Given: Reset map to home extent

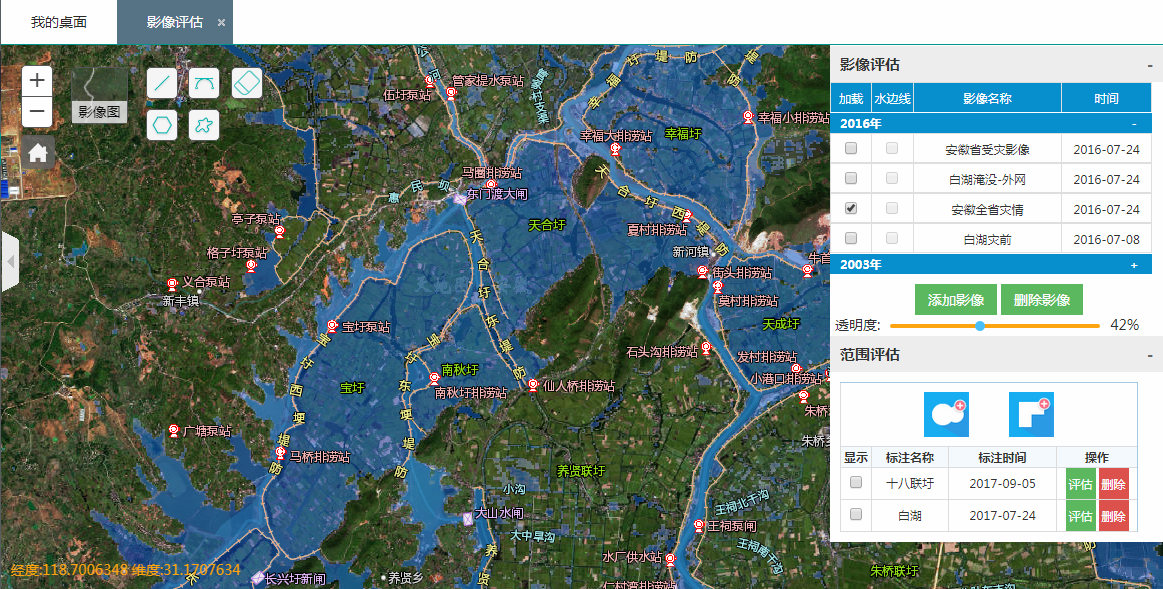Looking at the screenshot, I should (x=38, y=153).
